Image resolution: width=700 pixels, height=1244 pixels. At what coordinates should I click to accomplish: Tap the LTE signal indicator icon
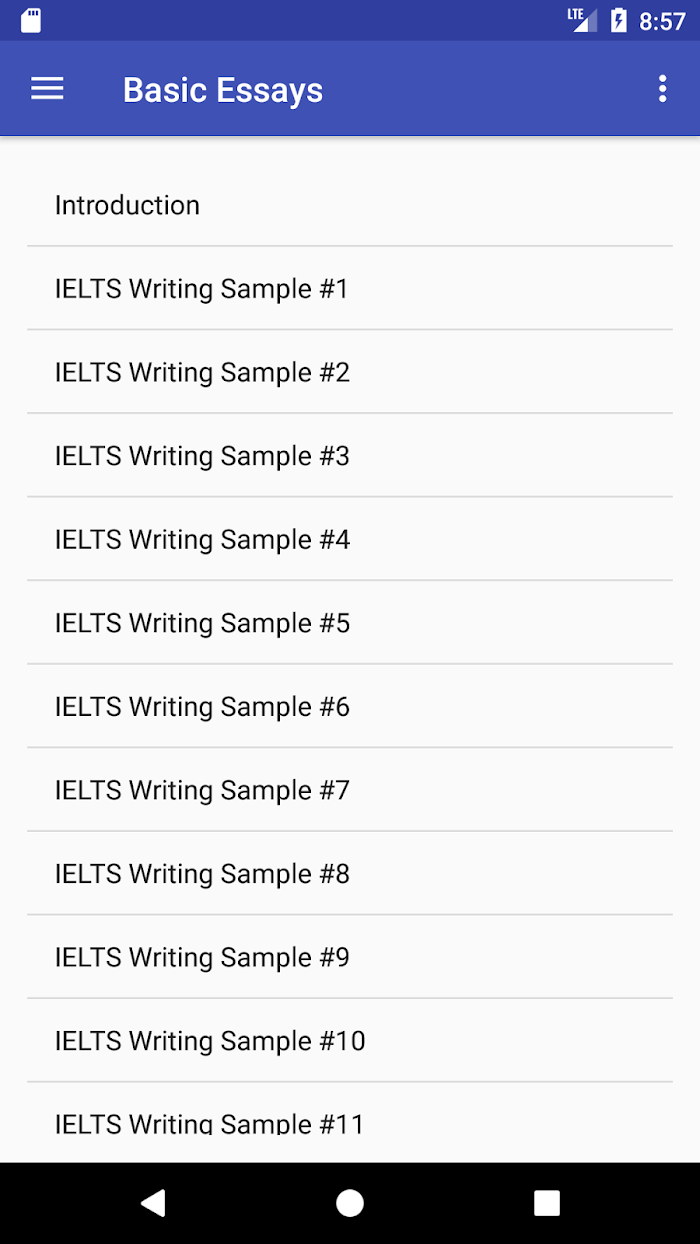point(582,20)
